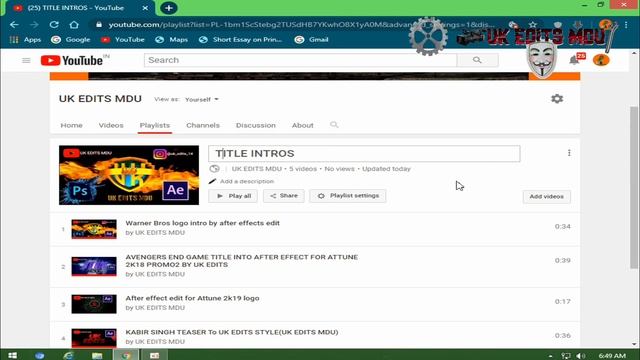The image size is (640, 360).
Task: Click network icon in system tray
Action: pyautogui.click(x=566, y=356)
